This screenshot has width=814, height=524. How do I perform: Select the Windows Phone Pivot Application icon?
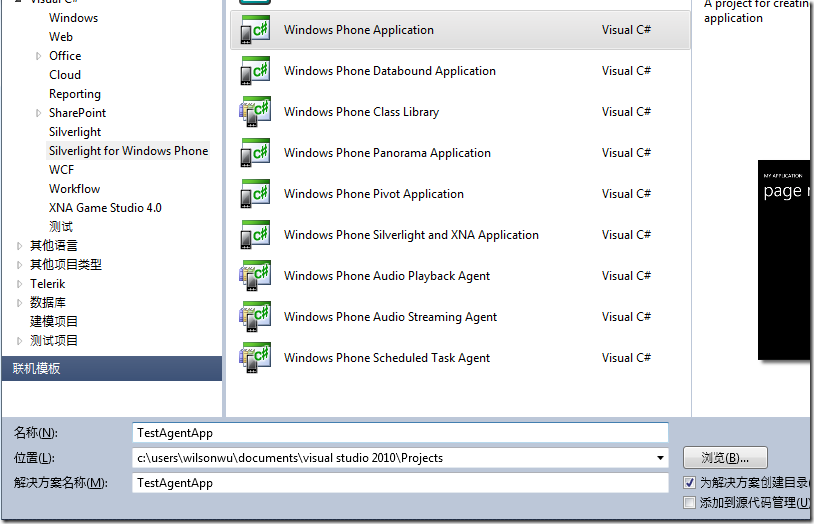(255, 194)
